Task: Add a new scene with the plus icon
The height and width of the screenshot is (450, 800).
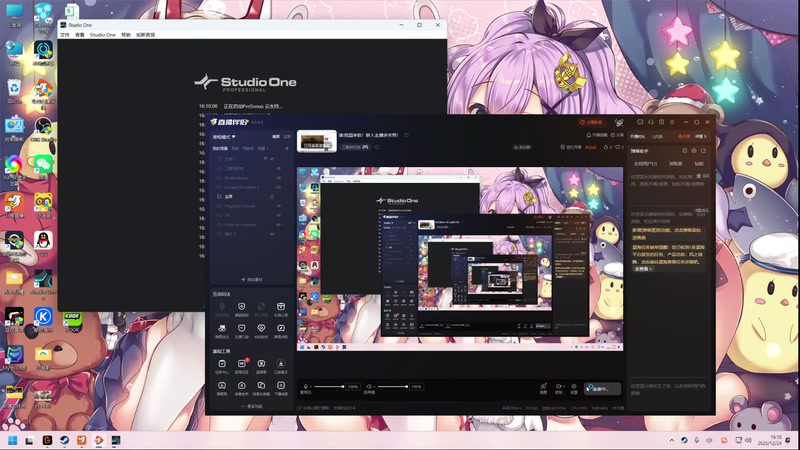Action: [x=287, y=148]
